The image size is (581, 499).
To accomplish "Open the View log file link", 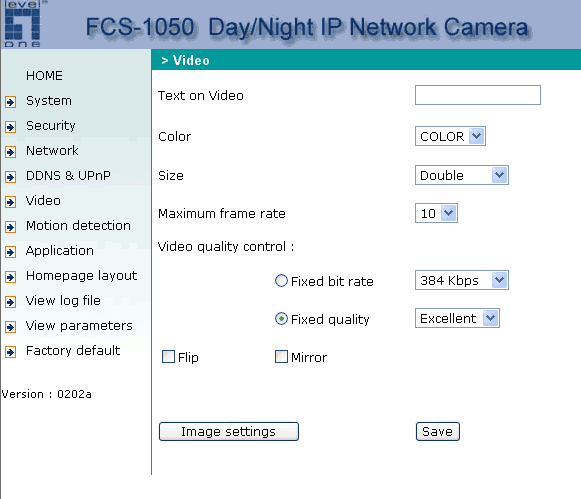I will (x=63, y=301).
